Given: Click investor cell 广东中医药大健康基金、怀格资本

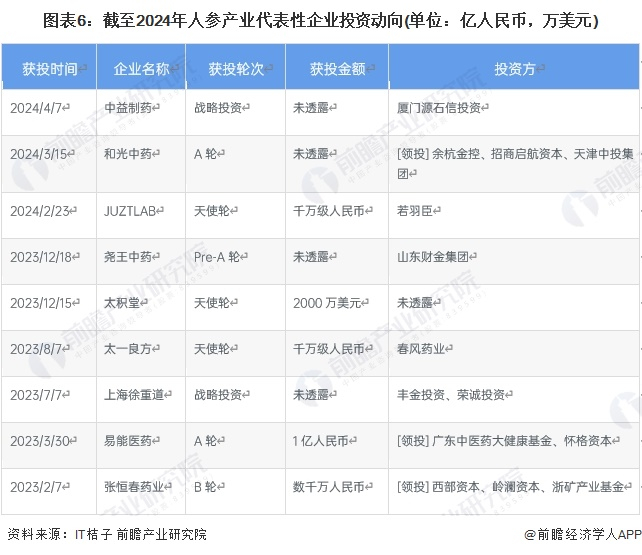Looking at the screenshot, I should 514,445.
